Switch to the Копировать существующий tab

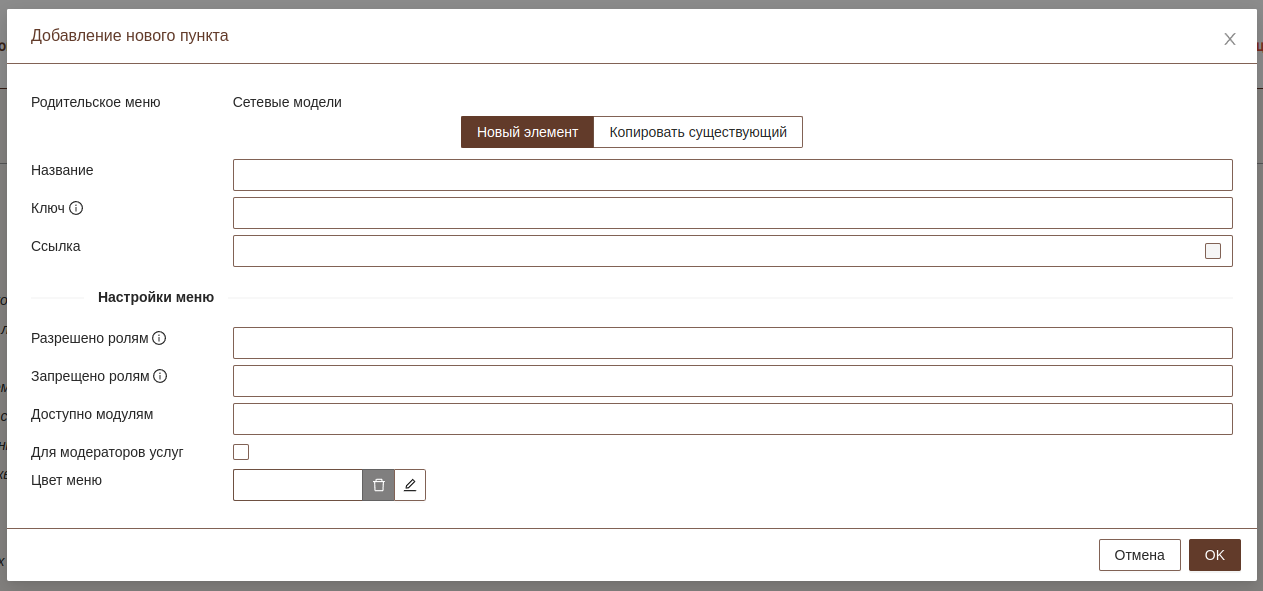(698, 132)
